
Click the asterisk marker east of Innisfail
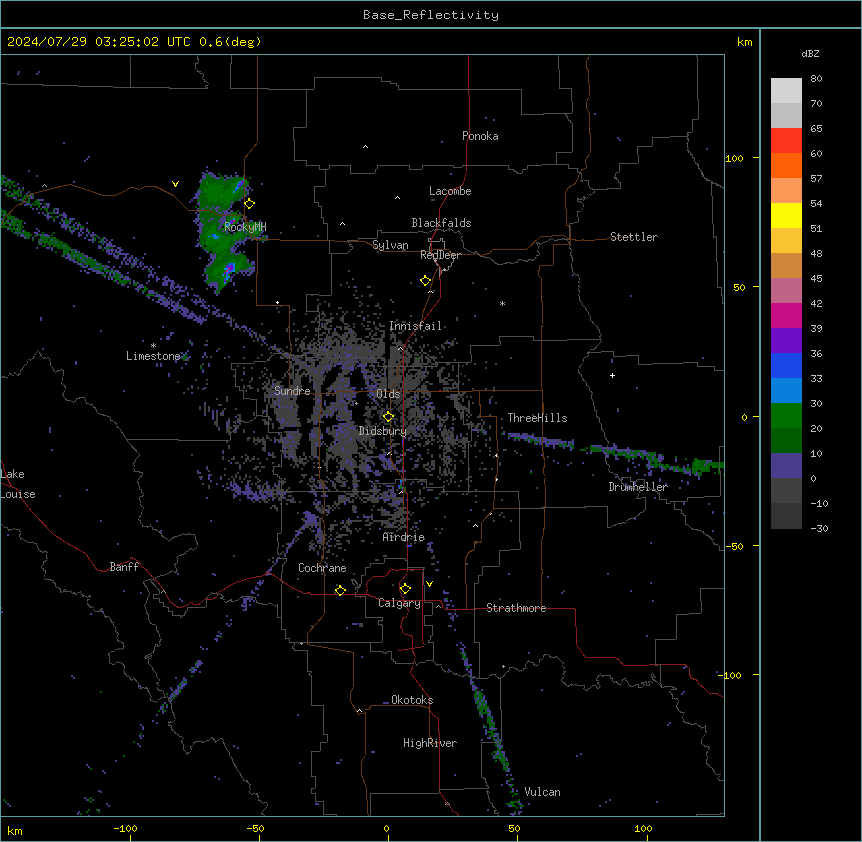coord(502,303)
